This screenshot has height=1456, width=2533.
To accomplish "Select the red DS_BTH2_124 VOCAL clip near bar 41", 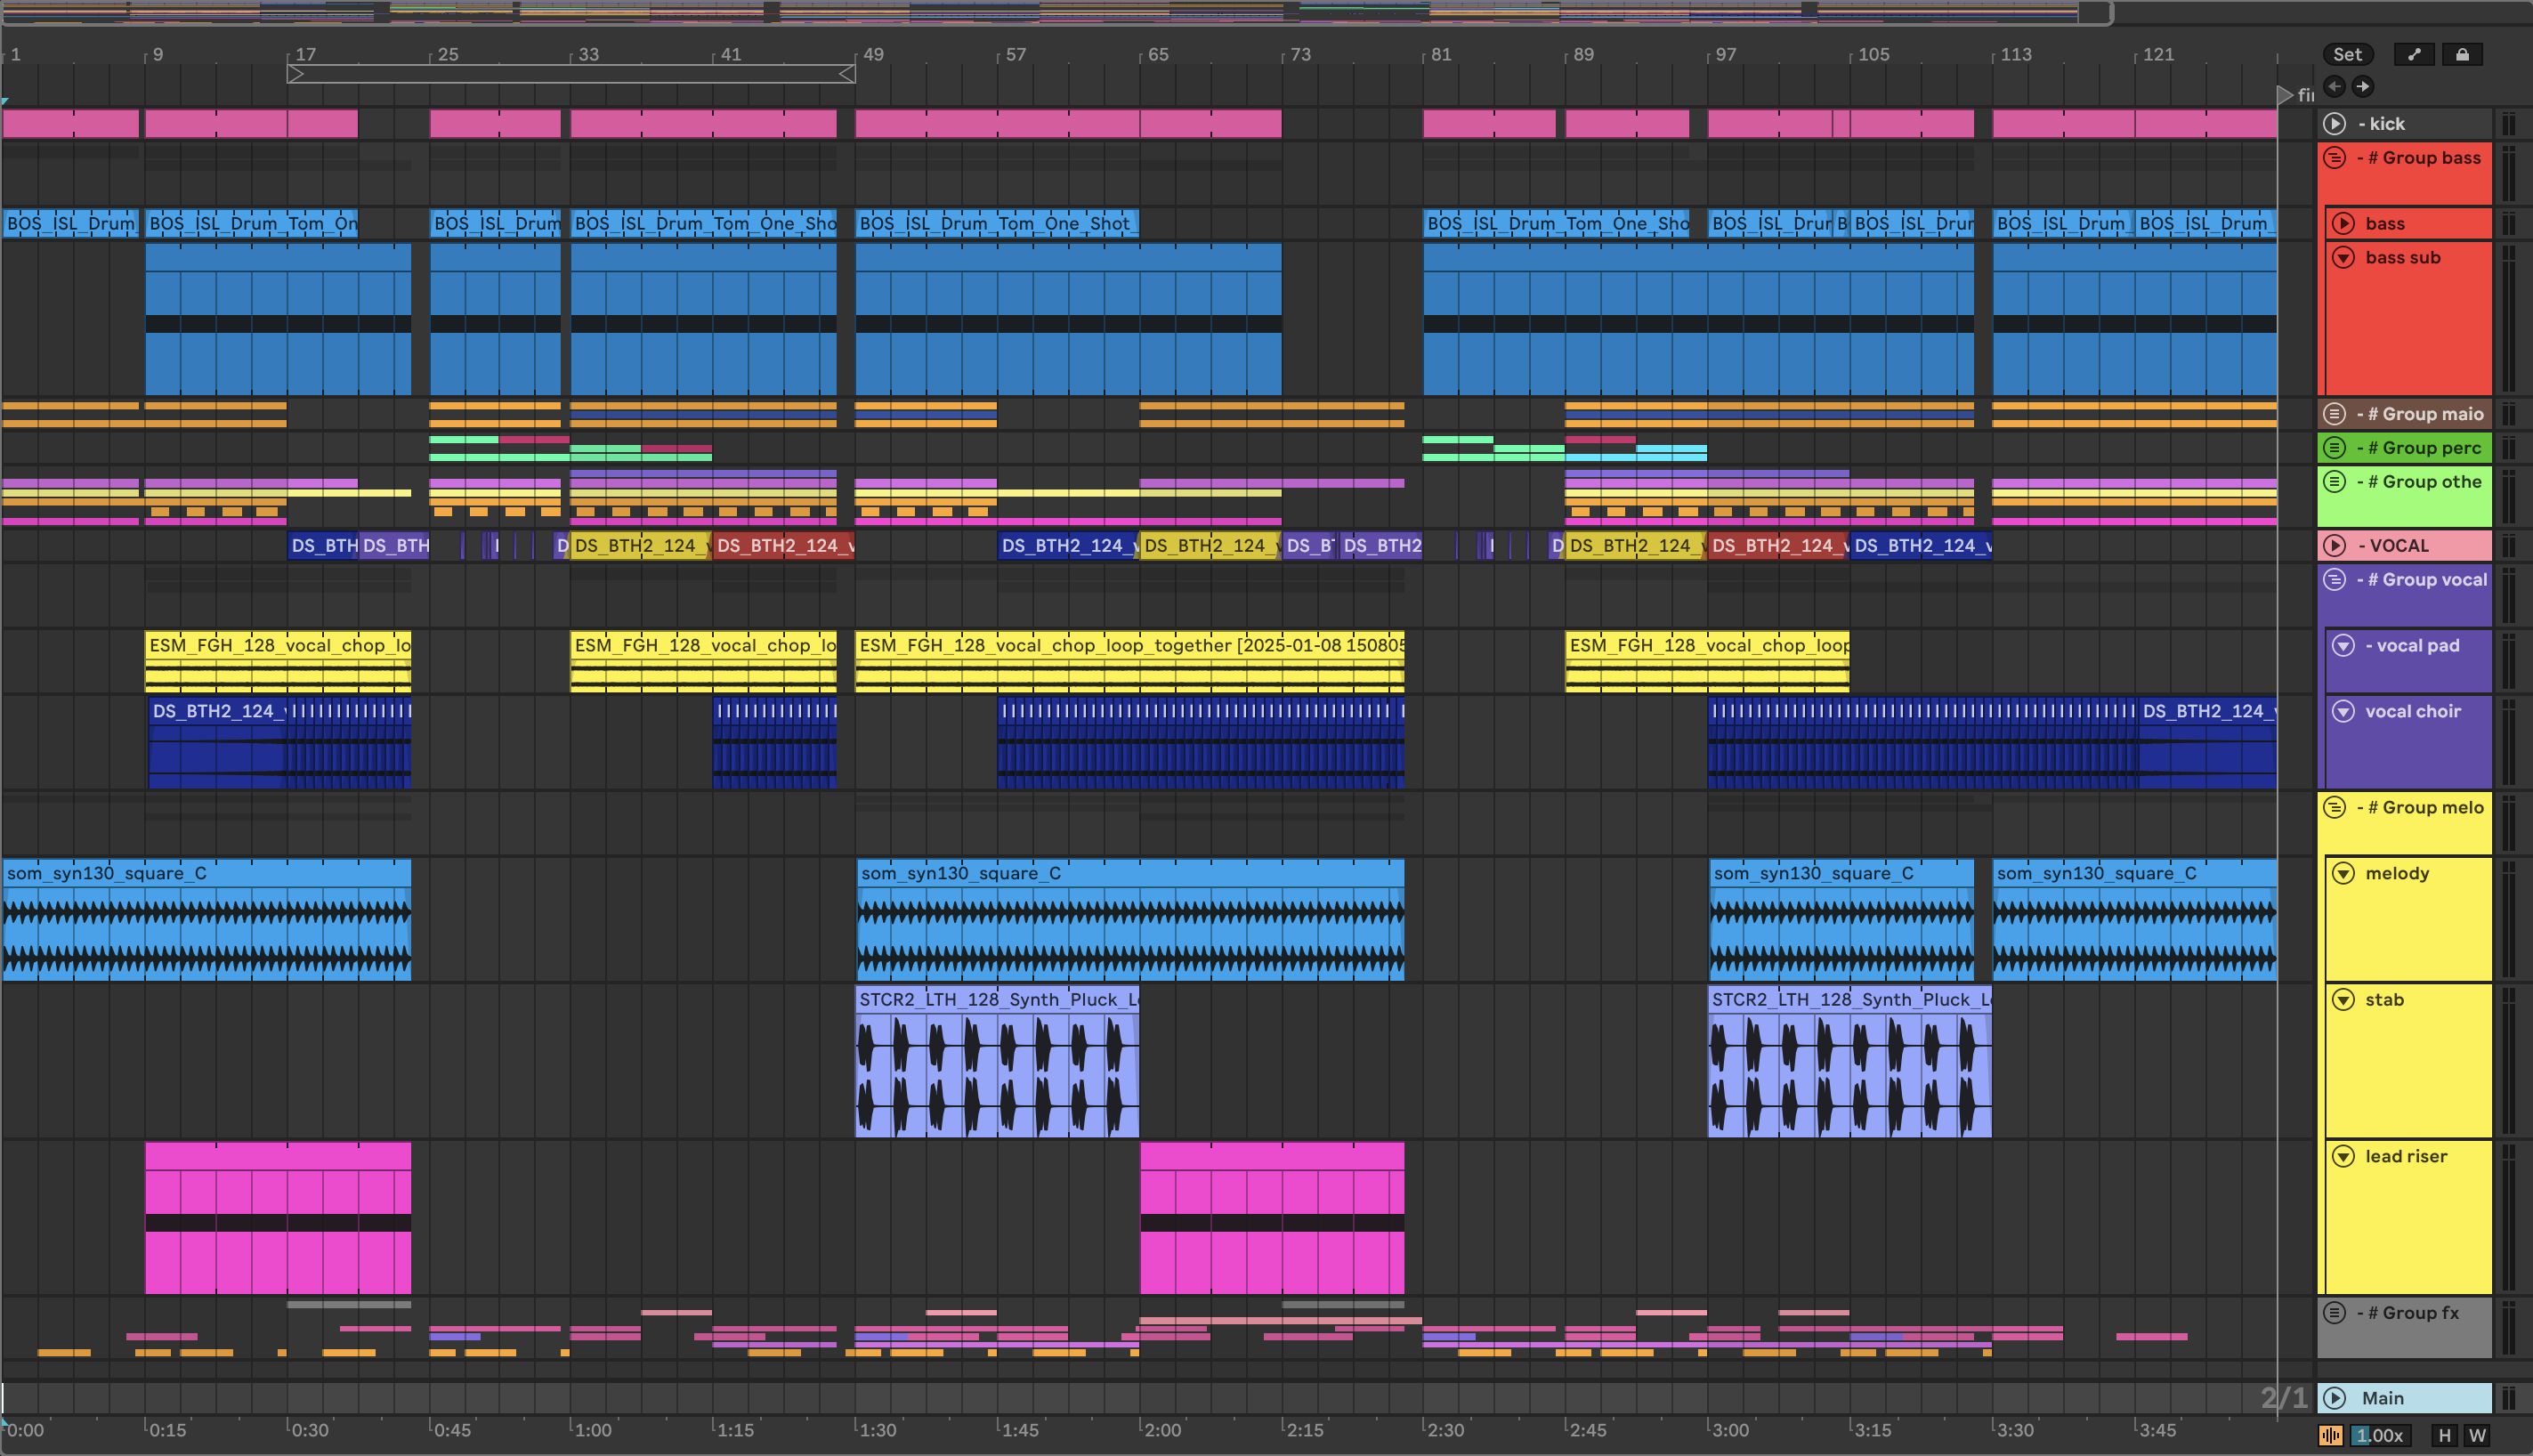I will click(784, 546).
